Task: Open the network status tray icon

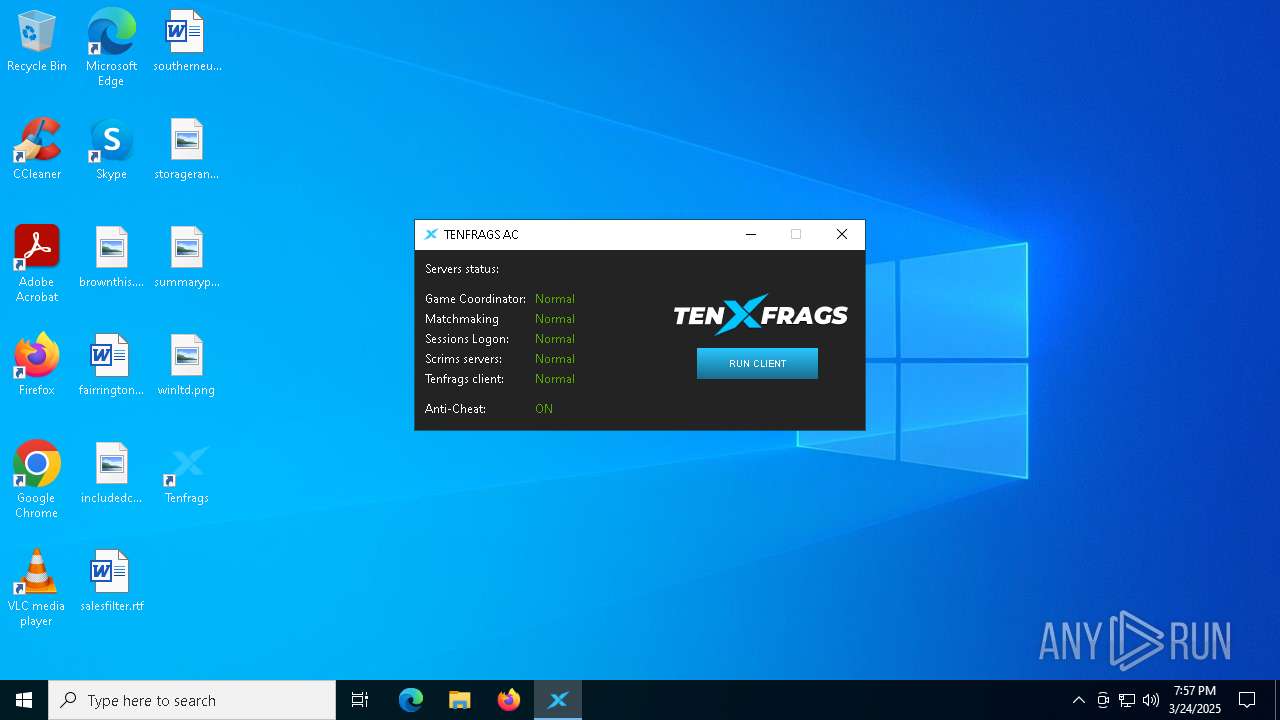Action: 1127,700
